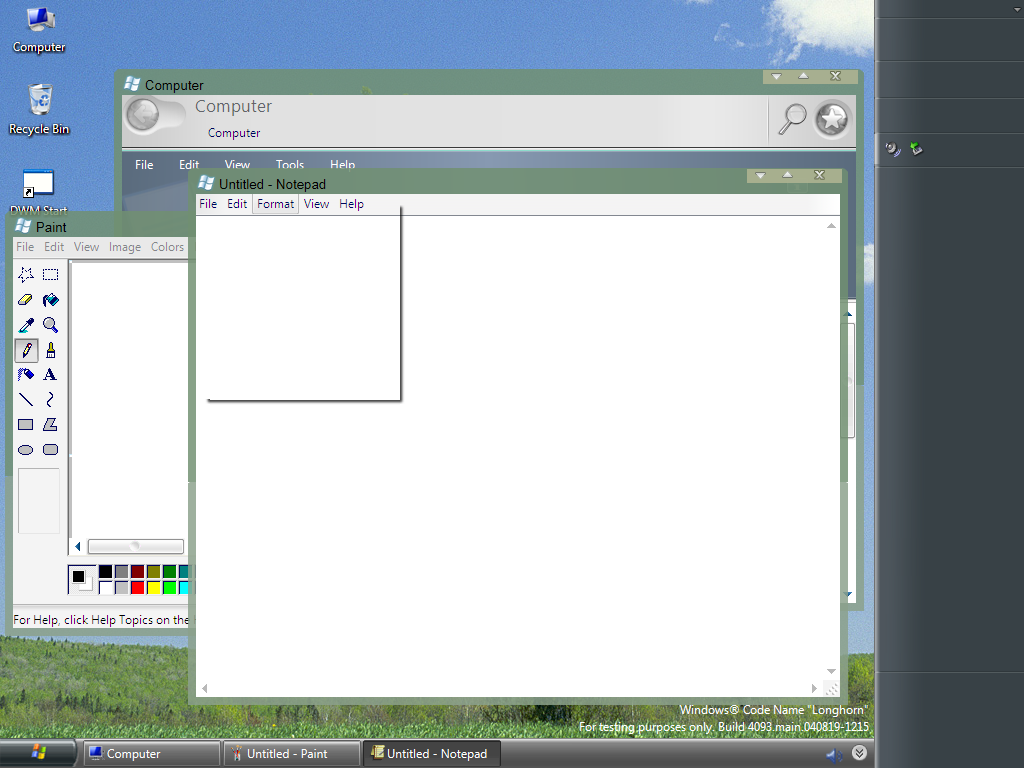Open Paint File menu
Screen dimensions: 1024x768
[x=25, y=247]
